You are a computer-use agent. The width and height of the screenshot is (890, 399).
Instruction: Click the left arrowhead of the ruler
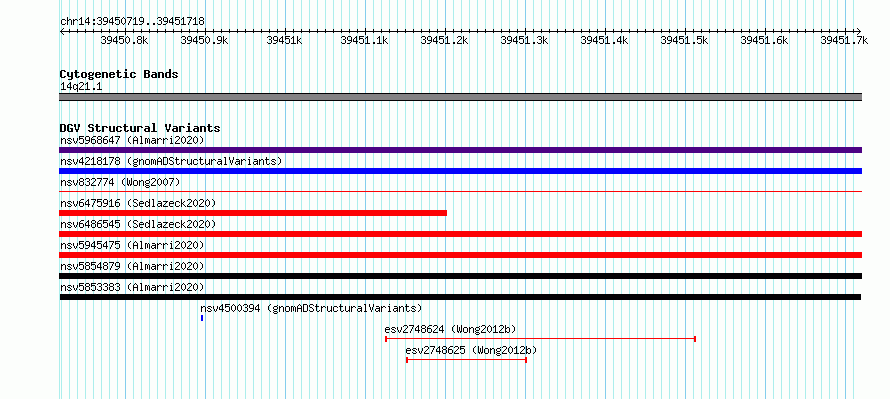tap(62, 31)
